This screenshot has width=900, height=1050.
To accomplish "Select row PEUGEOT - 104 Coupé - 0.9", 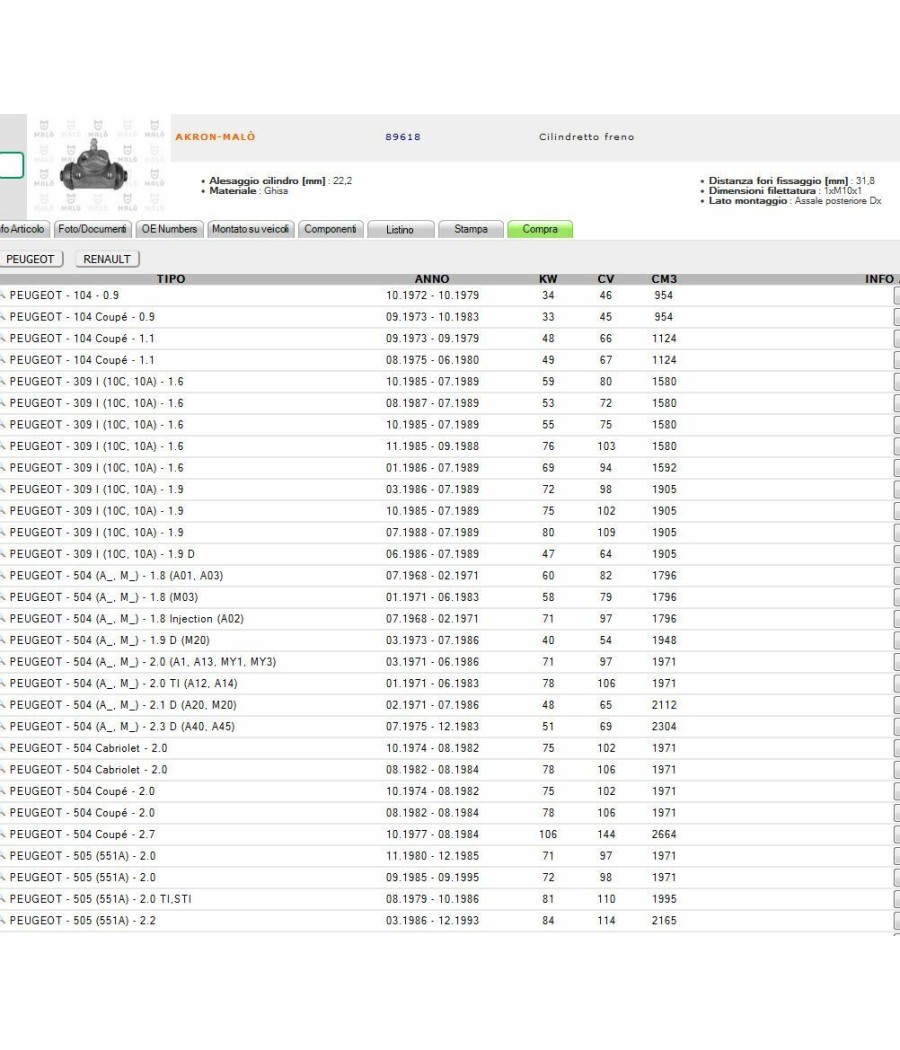I will 450,317.
